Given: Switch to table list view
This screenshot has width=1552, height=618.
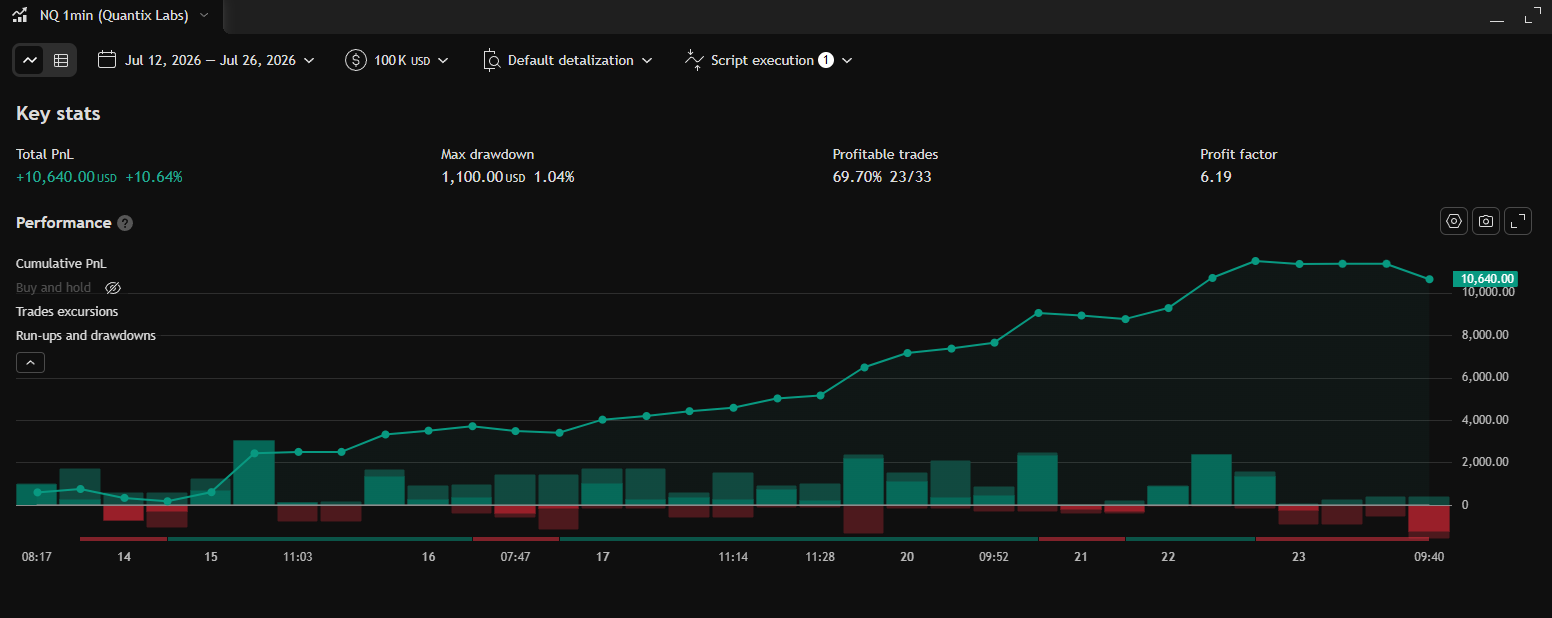Looking at the screenshot, I should [x=61, y=60].
